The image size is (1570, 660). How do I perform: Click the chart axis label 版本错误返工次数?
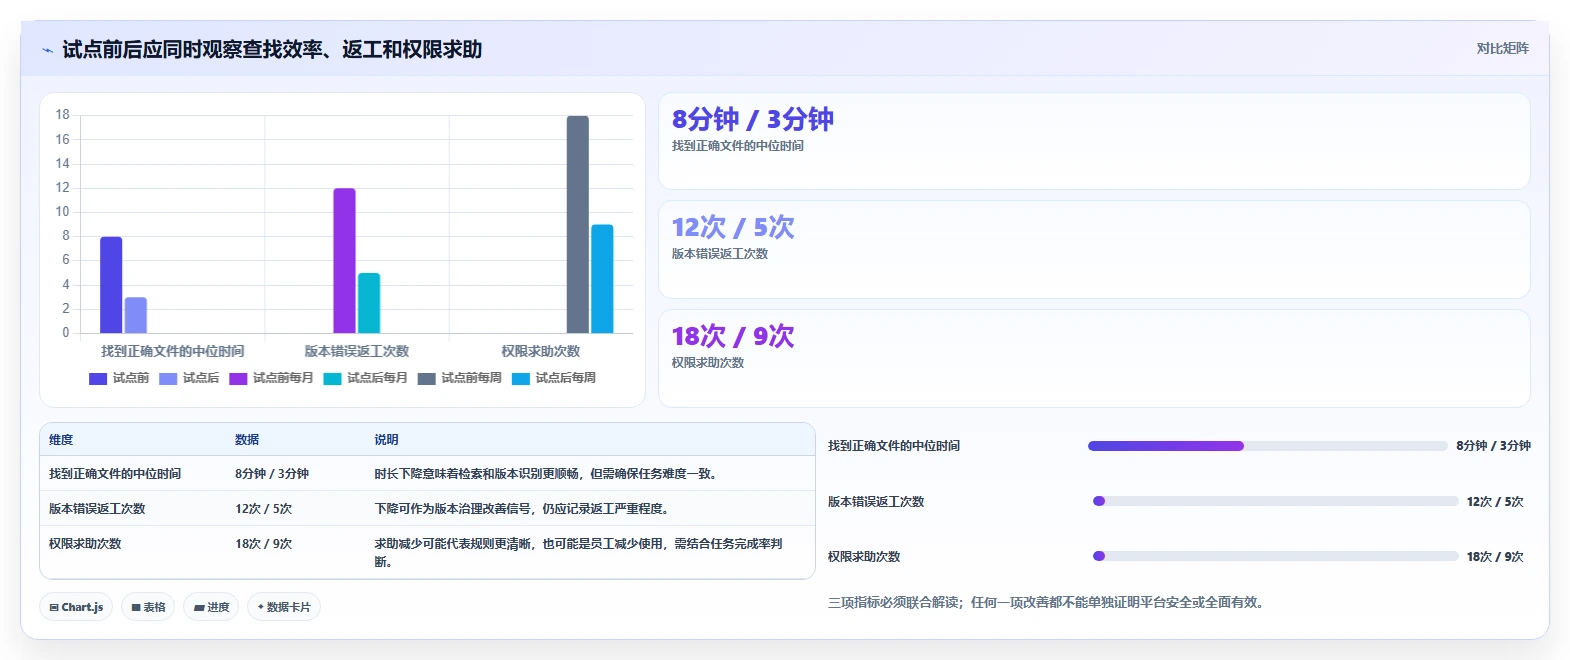357,351
